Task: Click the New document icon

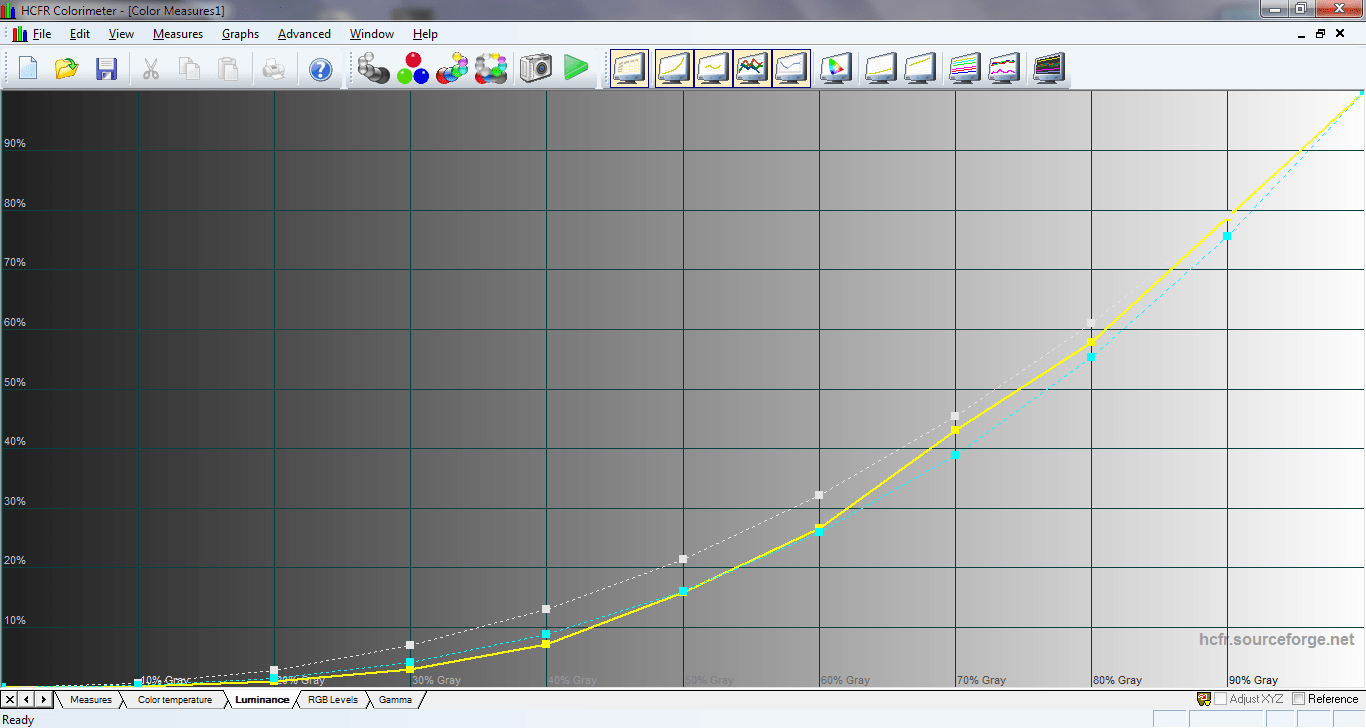Action: click(28, 68)
